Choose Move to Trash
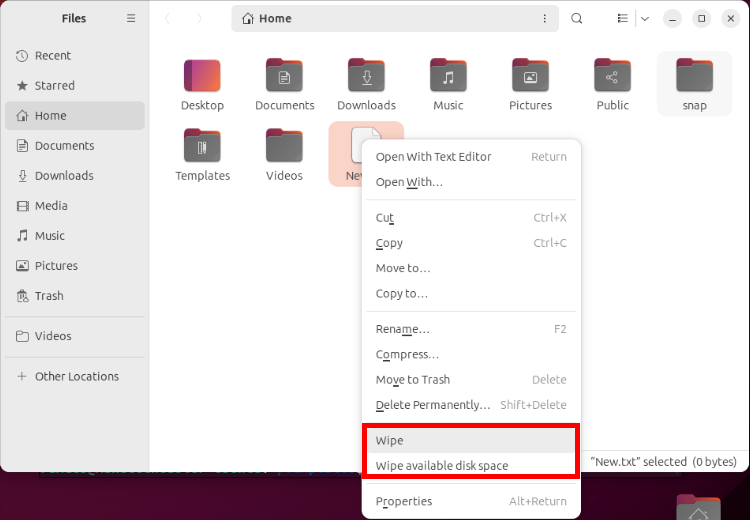750x520 pixels. 471,380
